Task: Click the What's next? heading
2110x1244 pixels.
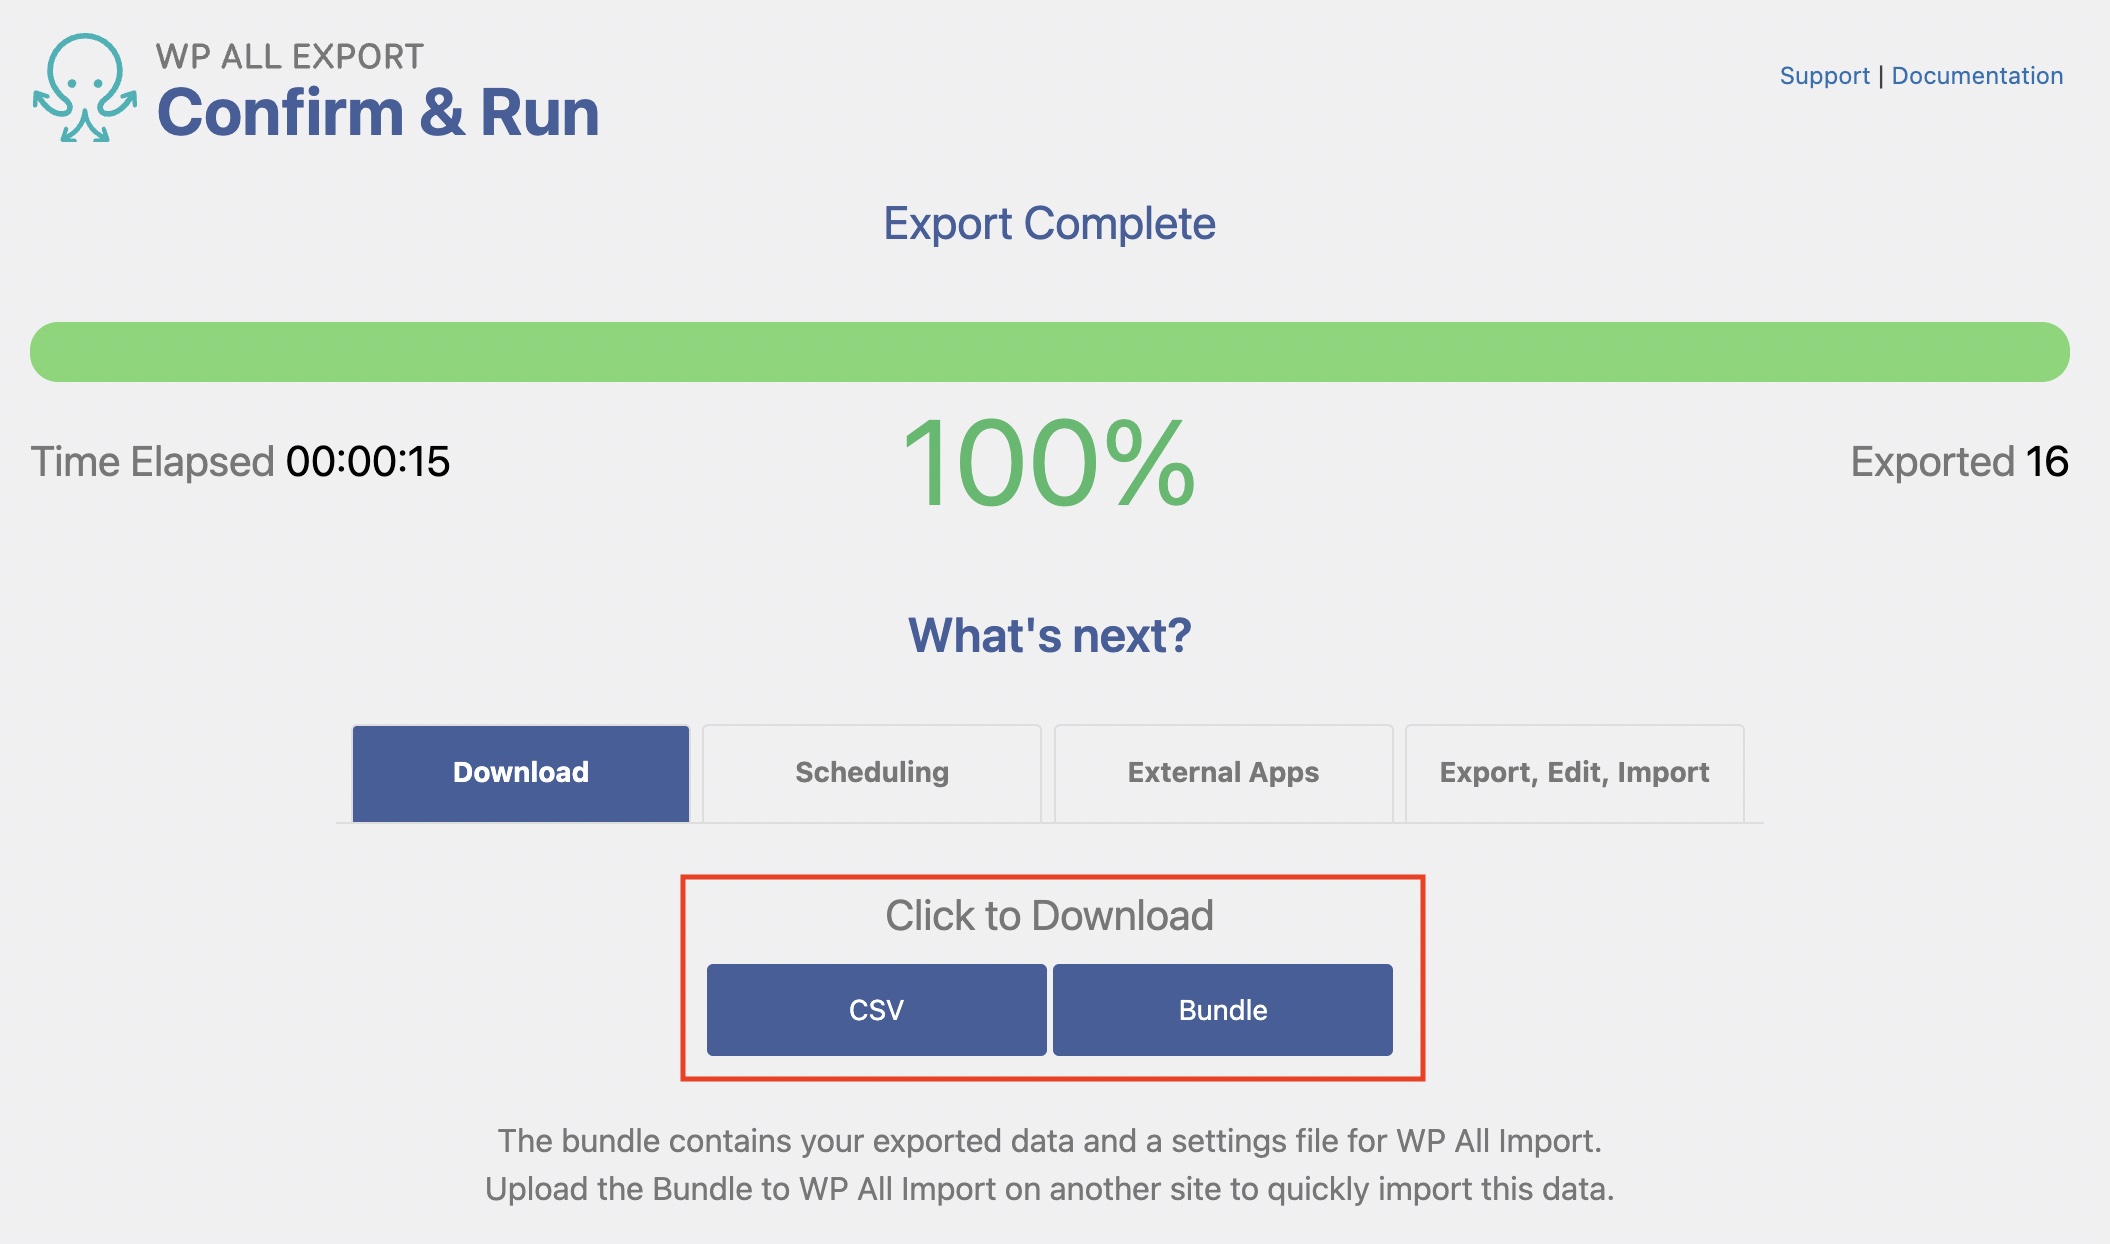Action: [1049, 635]
